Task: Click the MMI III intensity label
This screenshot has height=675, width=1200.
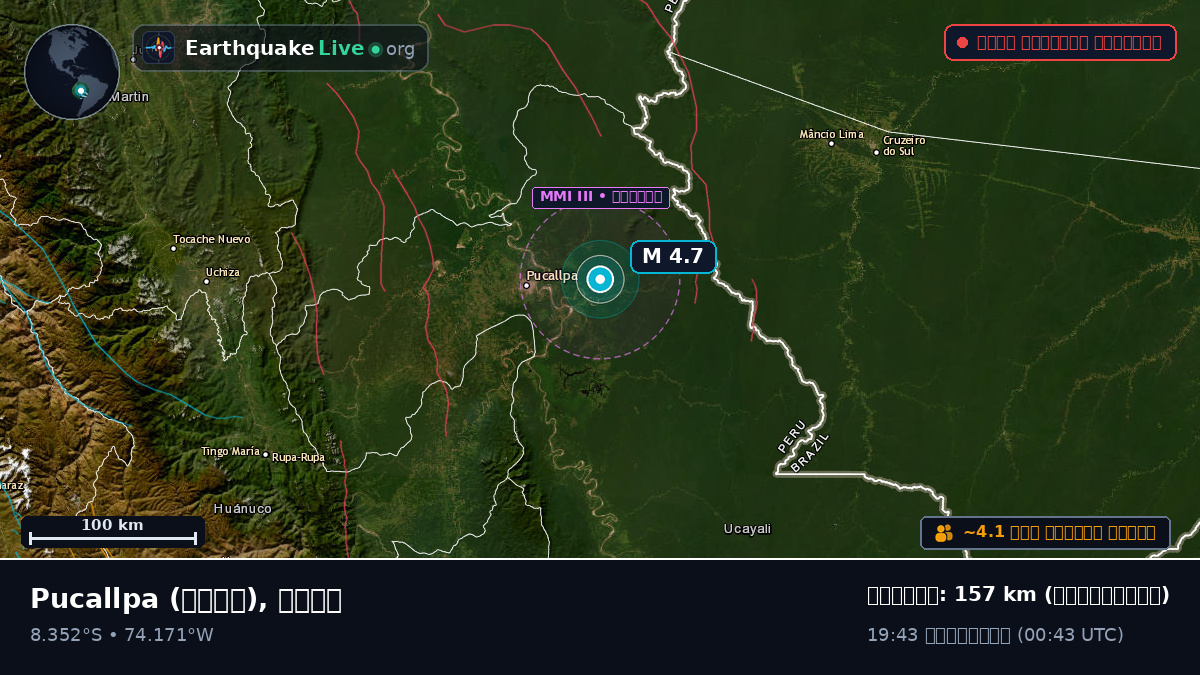Action: pyautogui.click(x=601, y=197)
